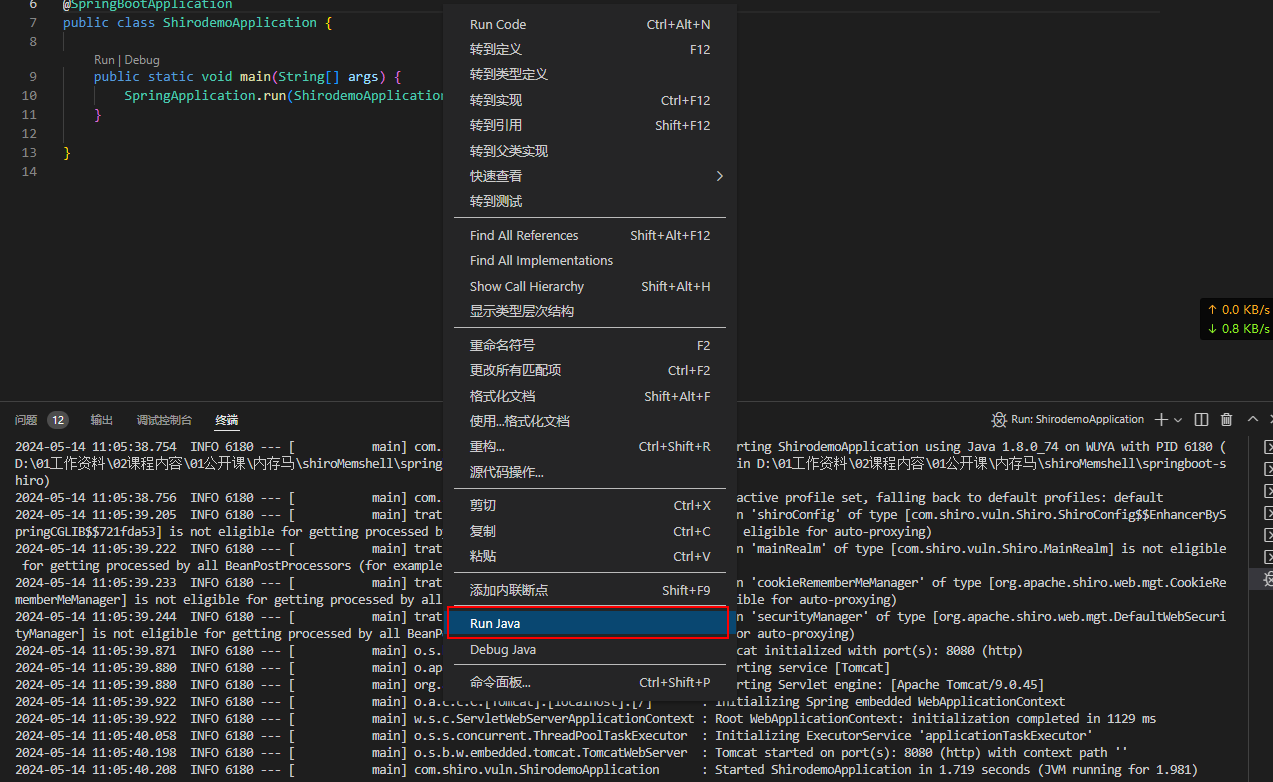
Task: Open the terminal launch profile dropdown chevron
Action: tap(1178, 420)
